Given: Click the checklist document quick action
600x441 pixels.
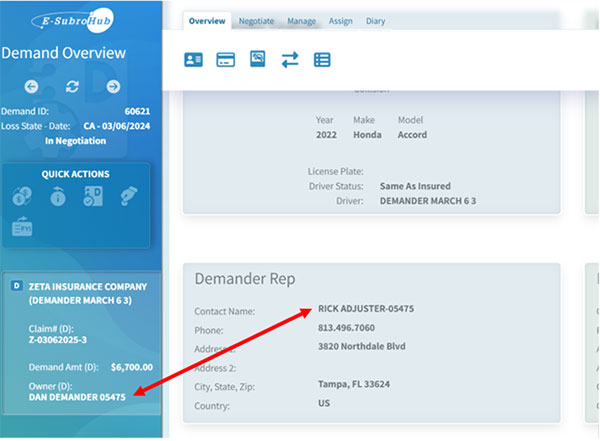Looking at the screenshot, I should click(x=93, y=197).
